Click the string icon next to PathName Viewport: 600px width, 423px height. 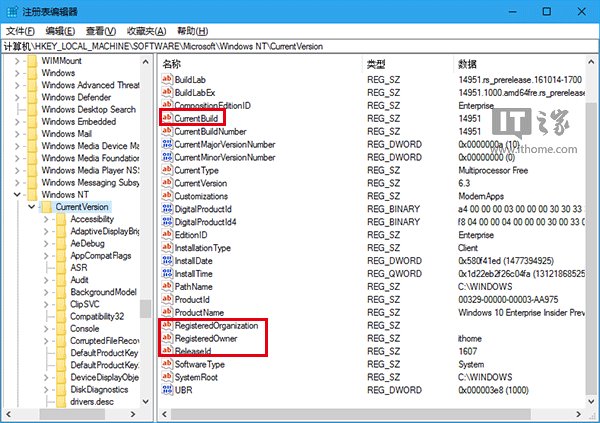pos(167,286)
